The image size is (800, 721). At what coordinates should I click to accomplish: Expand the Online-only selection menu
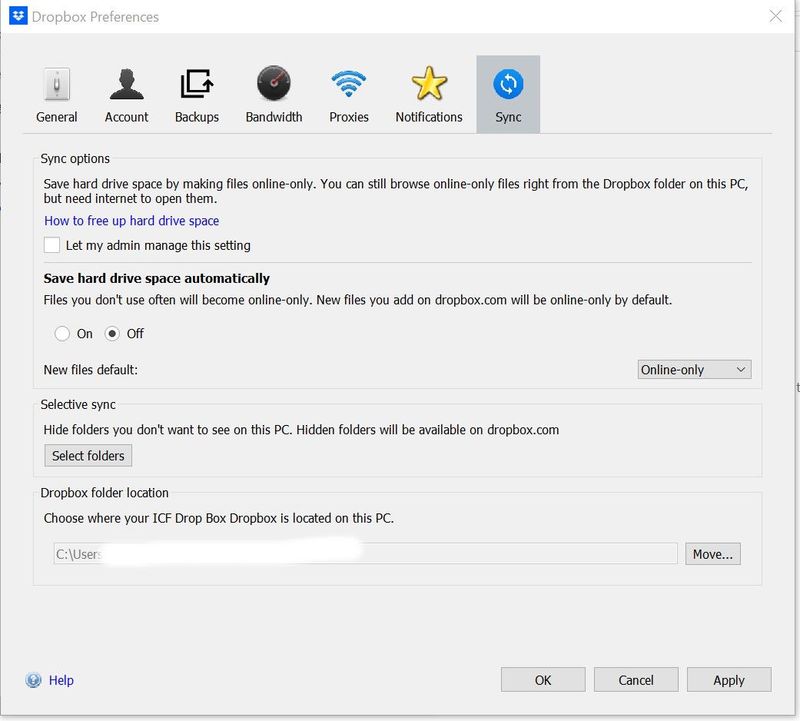(742, 368)
